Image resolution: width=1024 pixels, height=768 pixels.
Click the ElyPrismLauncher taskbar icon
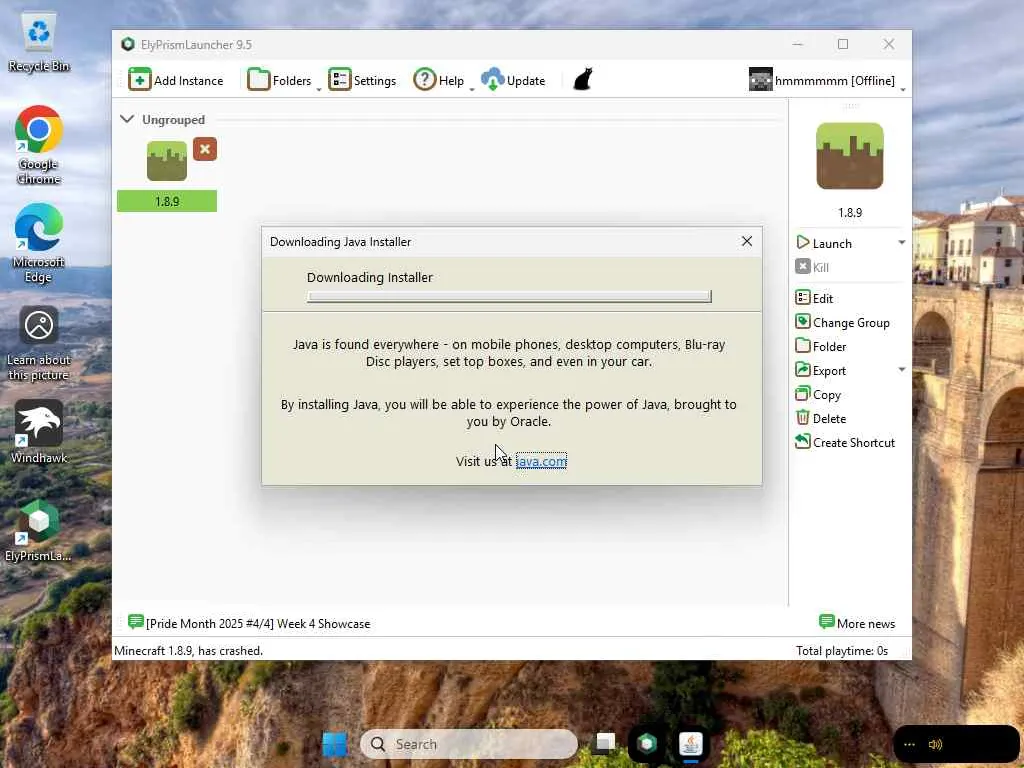click(x=647, y=743)
